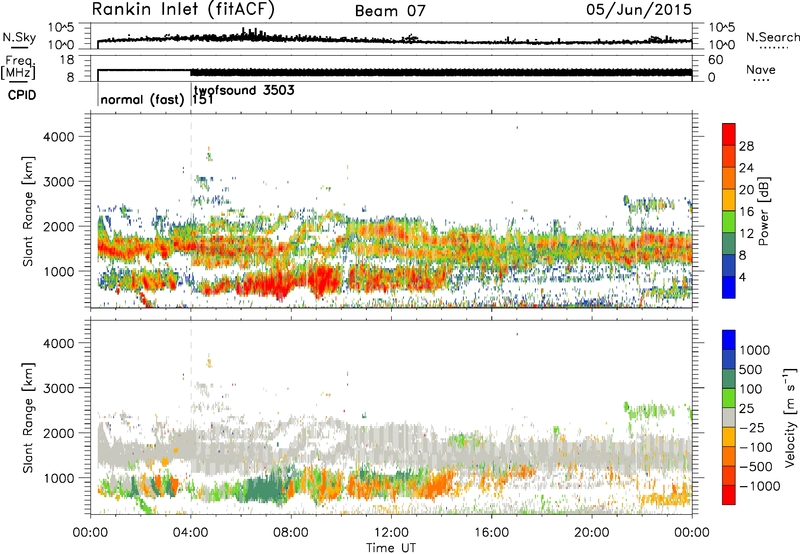
Task: Click the '4000' tick in the velocity panel
Action: click(x=58, y=343)
